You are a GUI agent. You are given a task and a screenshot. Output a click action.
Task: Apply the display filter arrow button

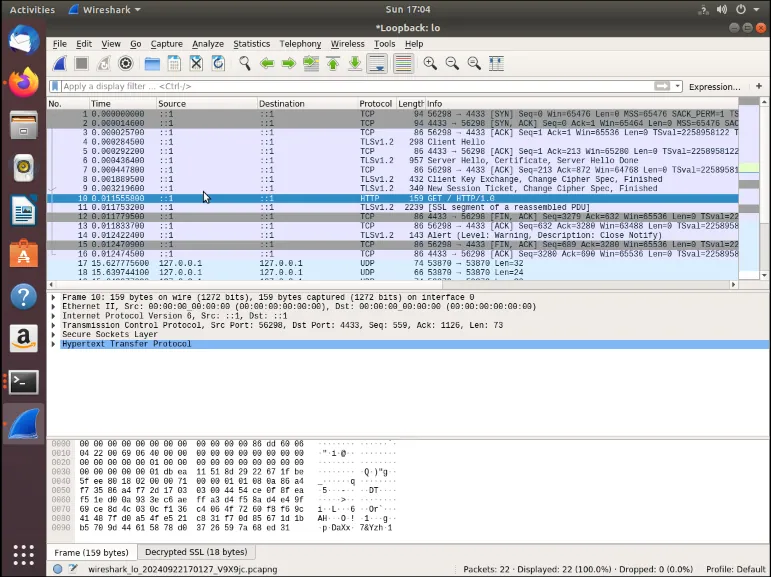point(662,86)
